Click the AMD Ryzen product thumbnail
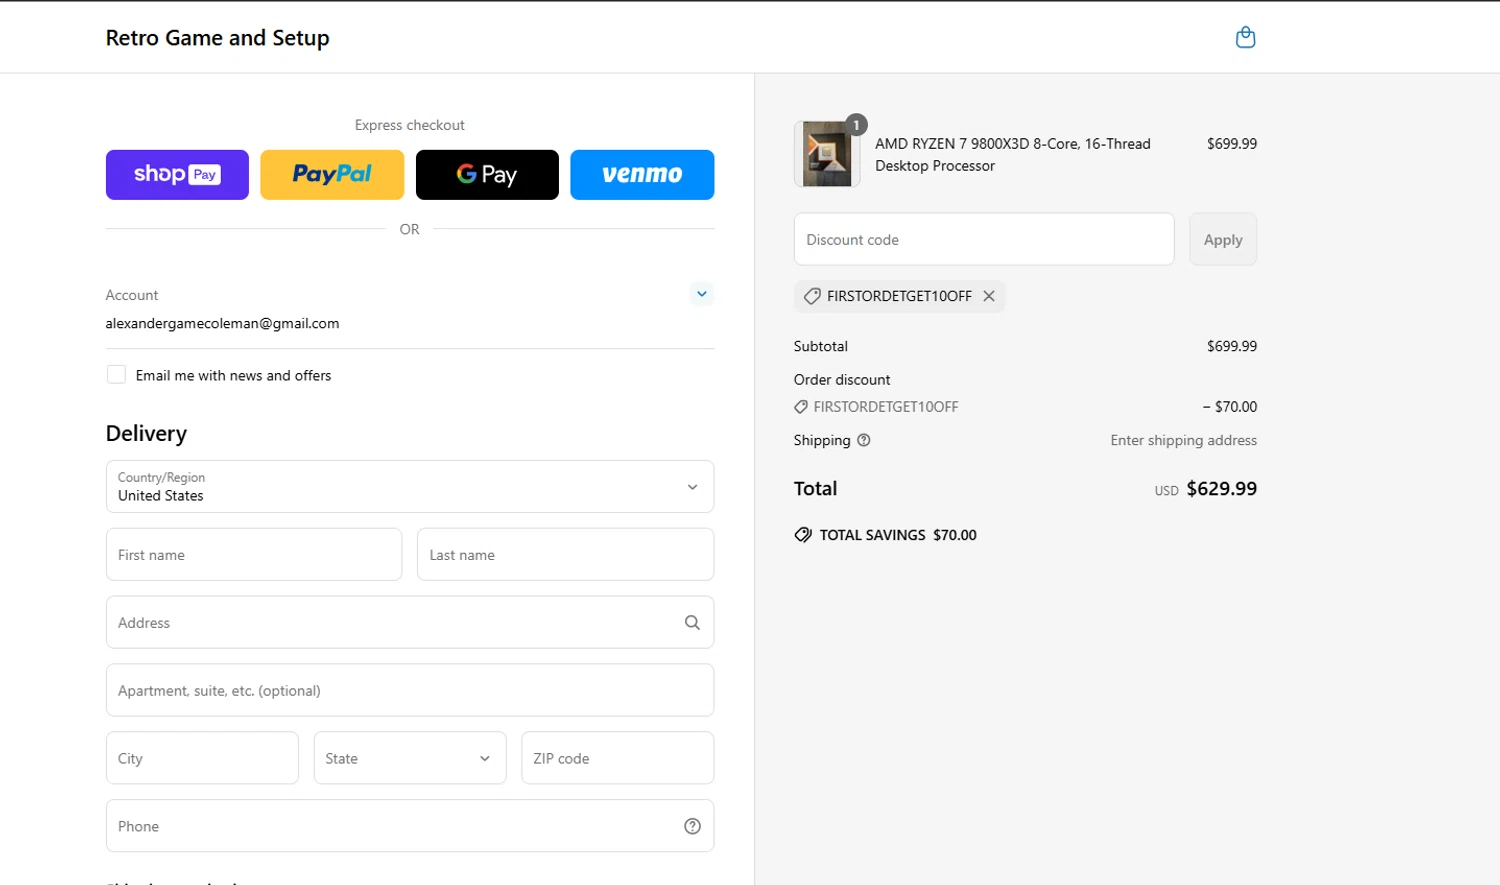 click(x=827, y=154)
